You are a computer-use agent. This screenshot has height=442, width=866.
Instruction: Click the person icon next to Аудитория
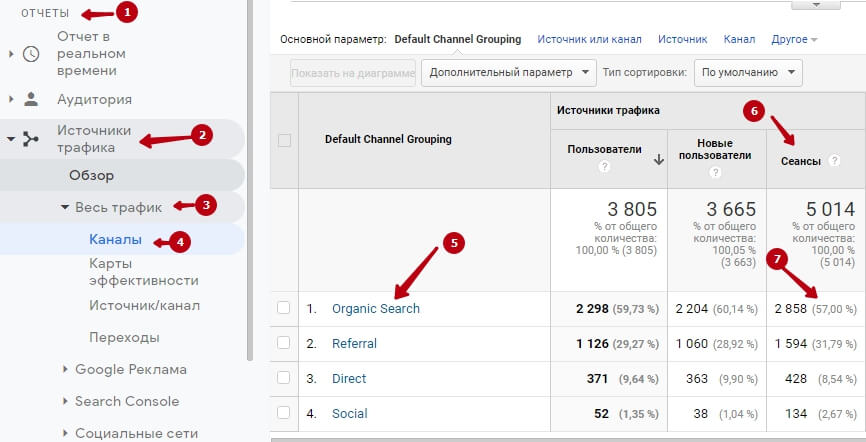pyautogui.click(x=31, y=99)
